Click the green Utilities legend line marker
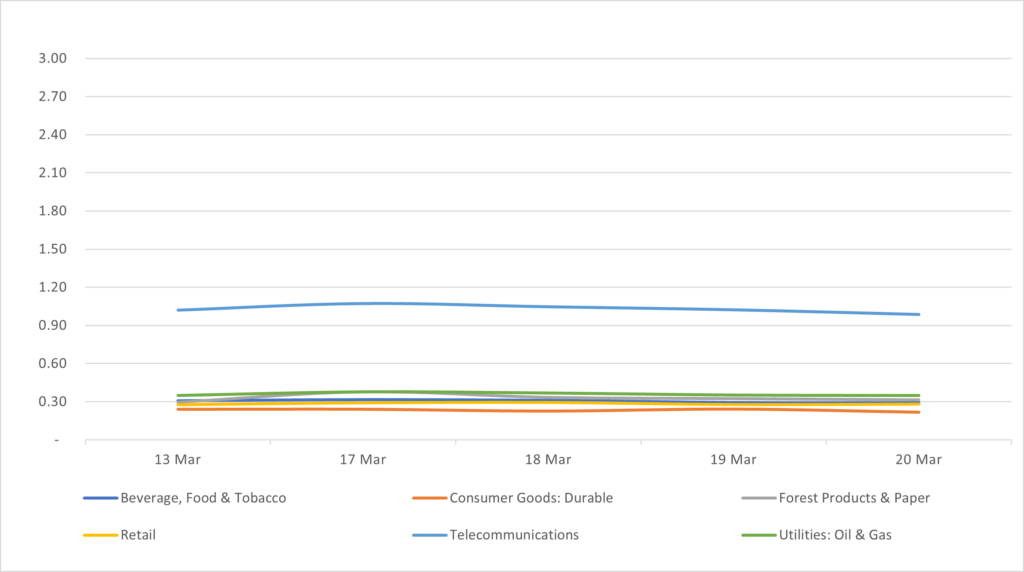Viewport: 1024px width, 572px height. click(x=758, y=535)
